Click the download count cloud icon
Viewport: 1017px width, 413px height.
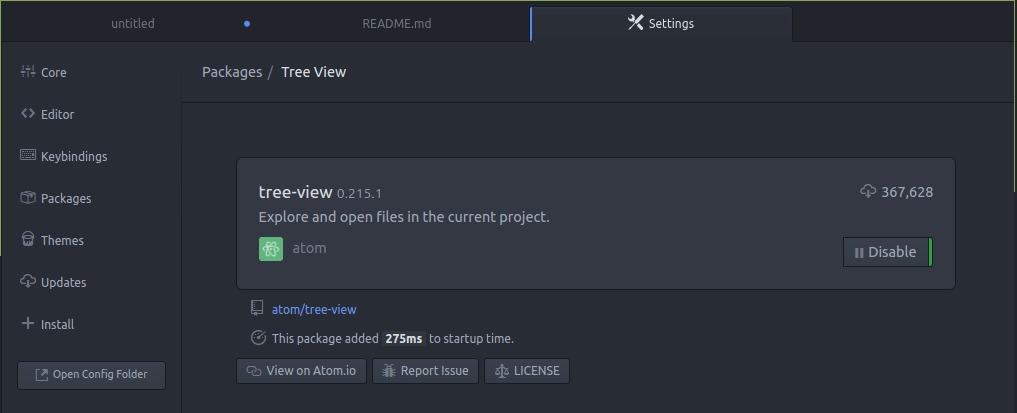[x=868, y=191]
